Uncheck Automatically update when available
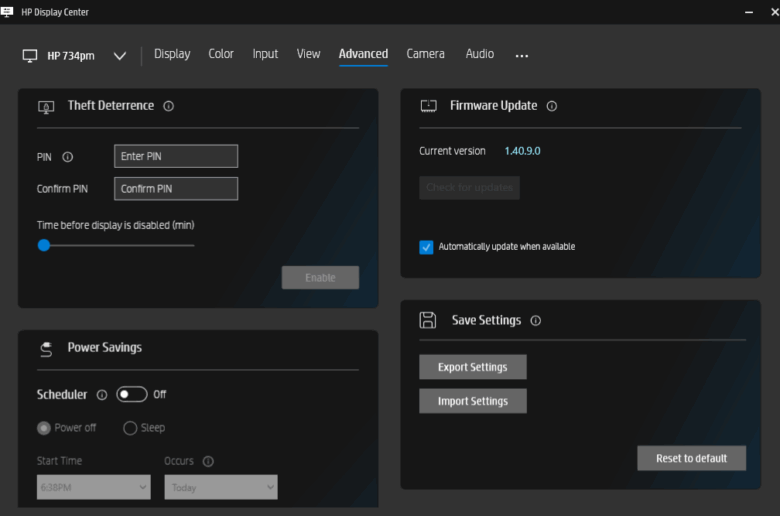 [x=426, y=247]
